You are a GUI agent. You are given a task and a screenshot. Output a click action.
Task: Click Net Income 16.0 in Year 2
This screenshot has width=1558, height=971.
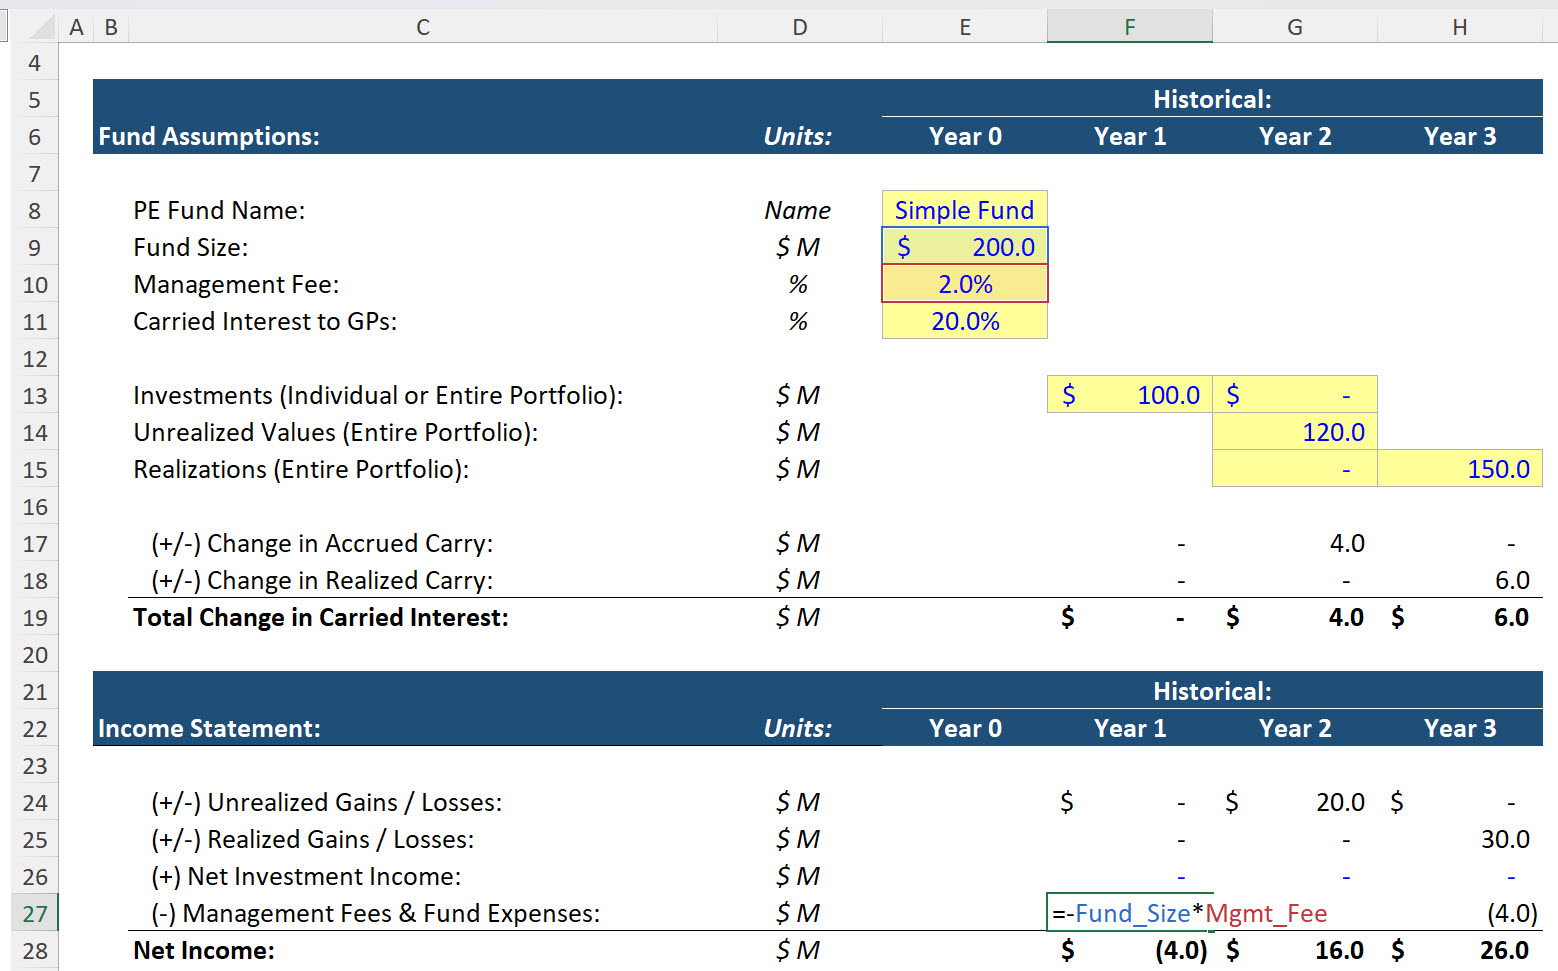[x=1339, y=950]
